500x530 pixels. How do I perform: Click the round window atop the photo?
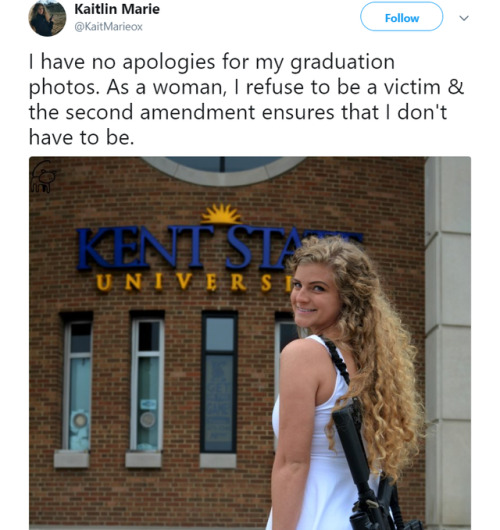(225, 171)
